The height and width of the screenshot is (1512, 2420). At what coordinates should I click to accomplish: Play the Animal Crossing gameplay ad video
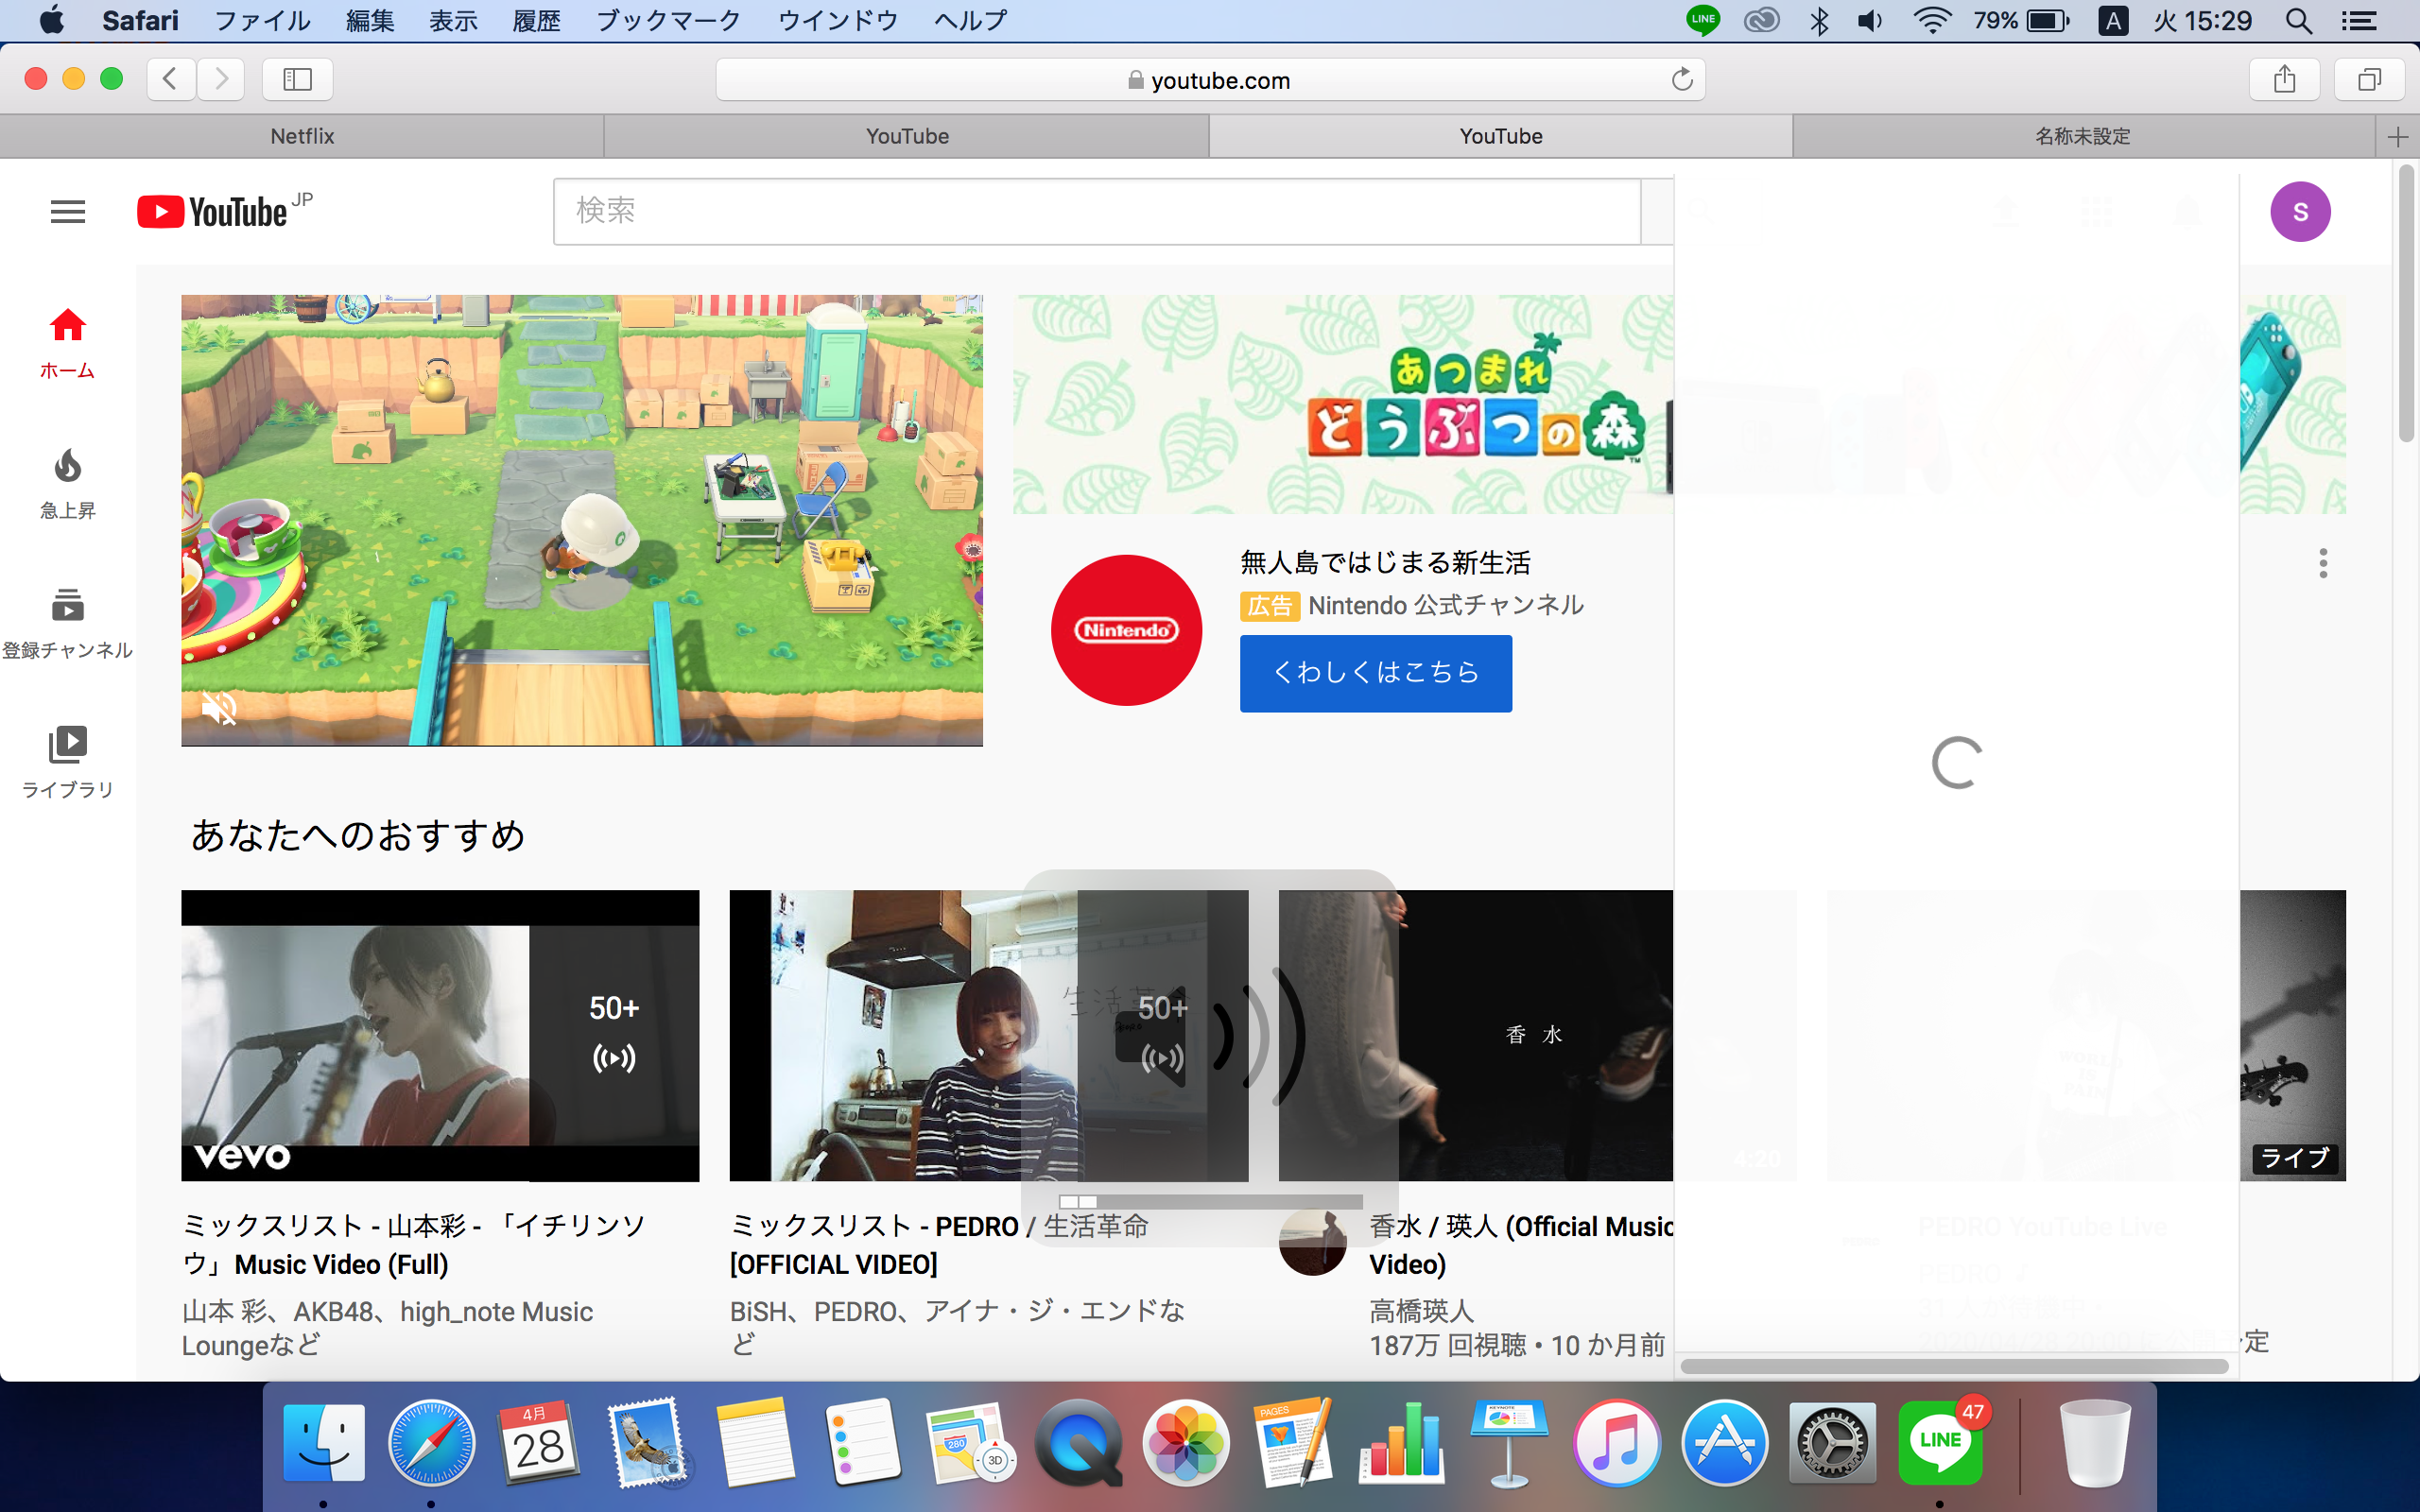point(582,520)
